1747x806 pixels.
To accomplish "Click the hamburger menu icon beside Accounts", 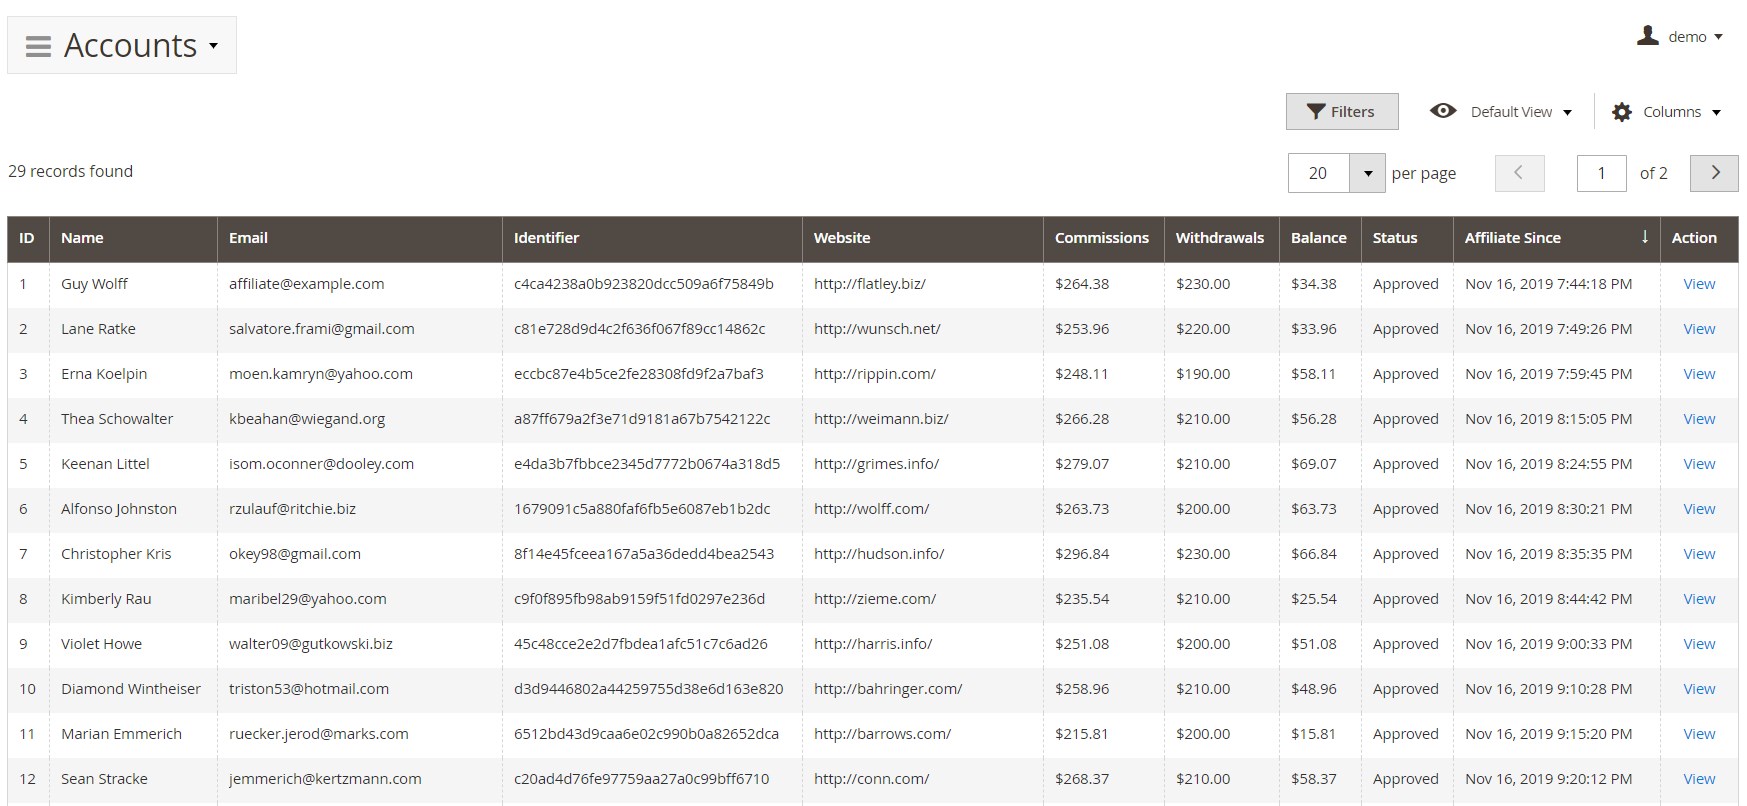I will (x=38, y=46).
